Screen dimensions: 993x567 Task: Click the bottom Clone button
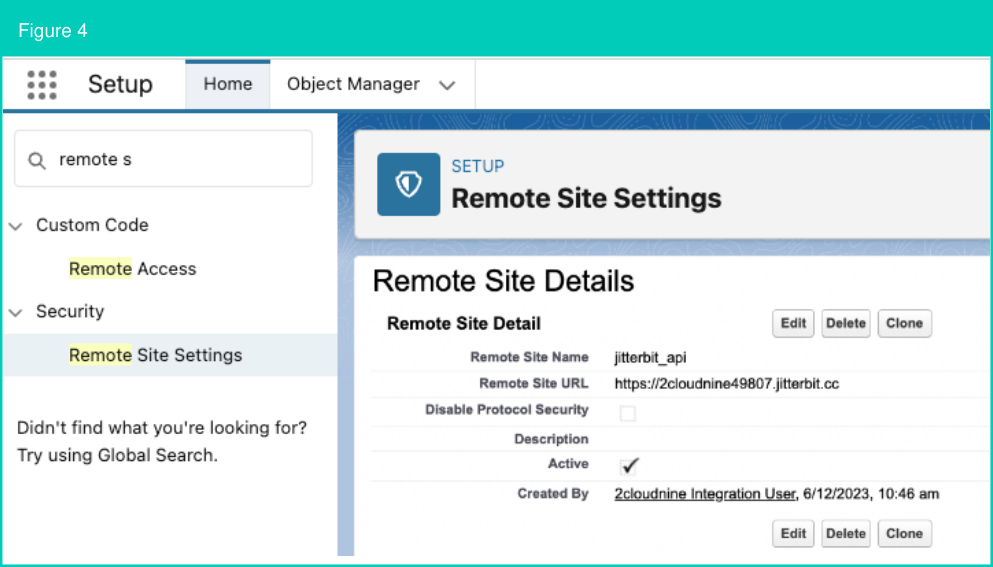(904, 533)
